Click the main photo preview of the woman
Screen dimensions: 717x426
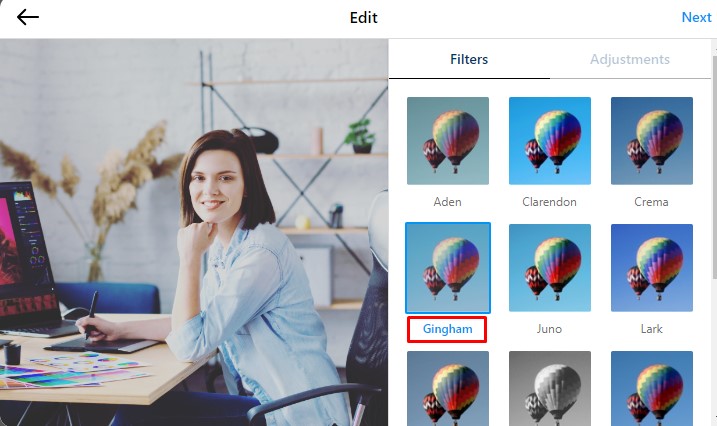click(194, 232)
